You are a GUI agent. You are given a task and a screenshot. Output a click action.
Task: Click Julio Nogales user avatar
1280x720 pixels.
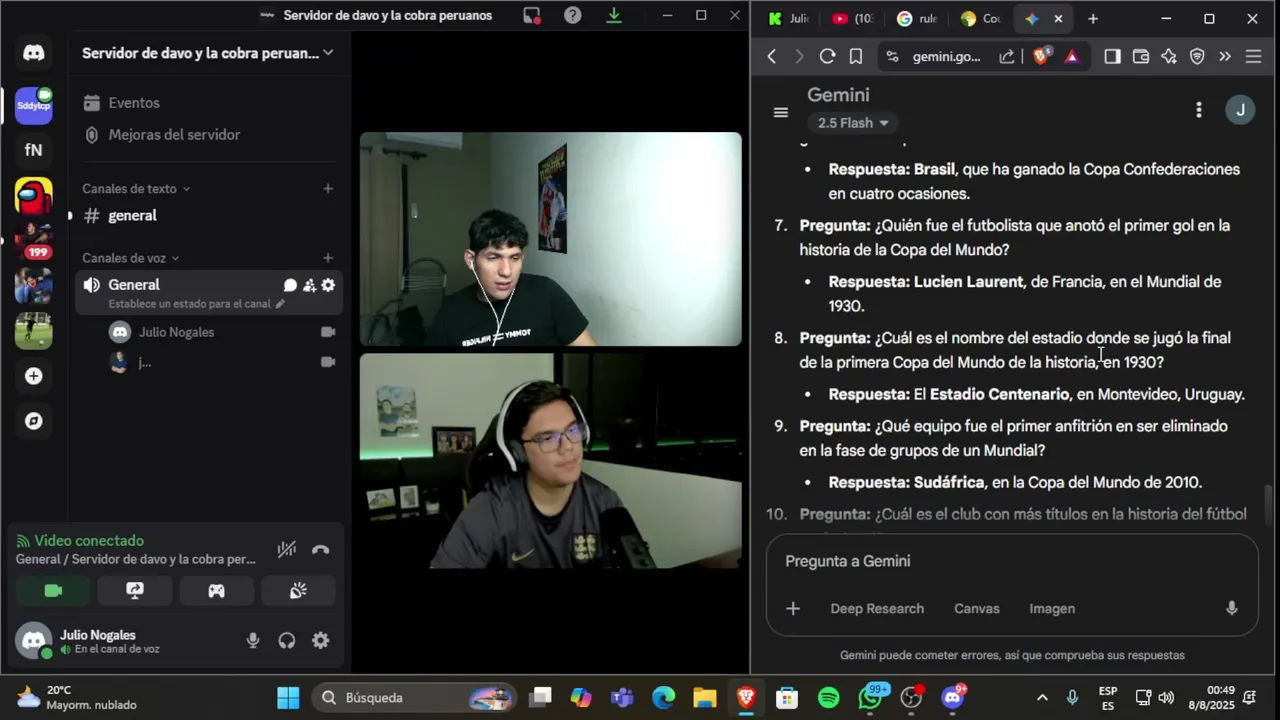click(35, 641)
